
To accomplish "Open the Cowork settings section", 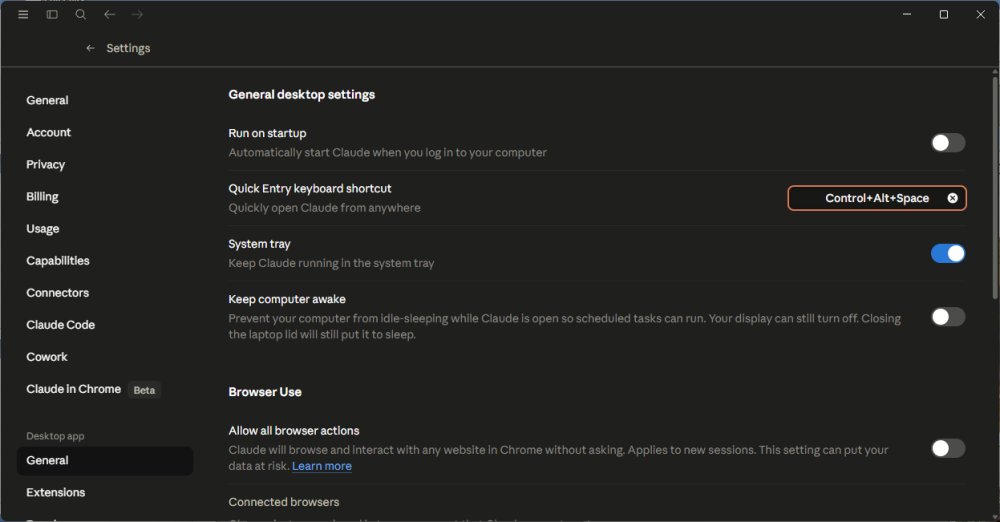I will pyautogui.click(x=47, y=357).
